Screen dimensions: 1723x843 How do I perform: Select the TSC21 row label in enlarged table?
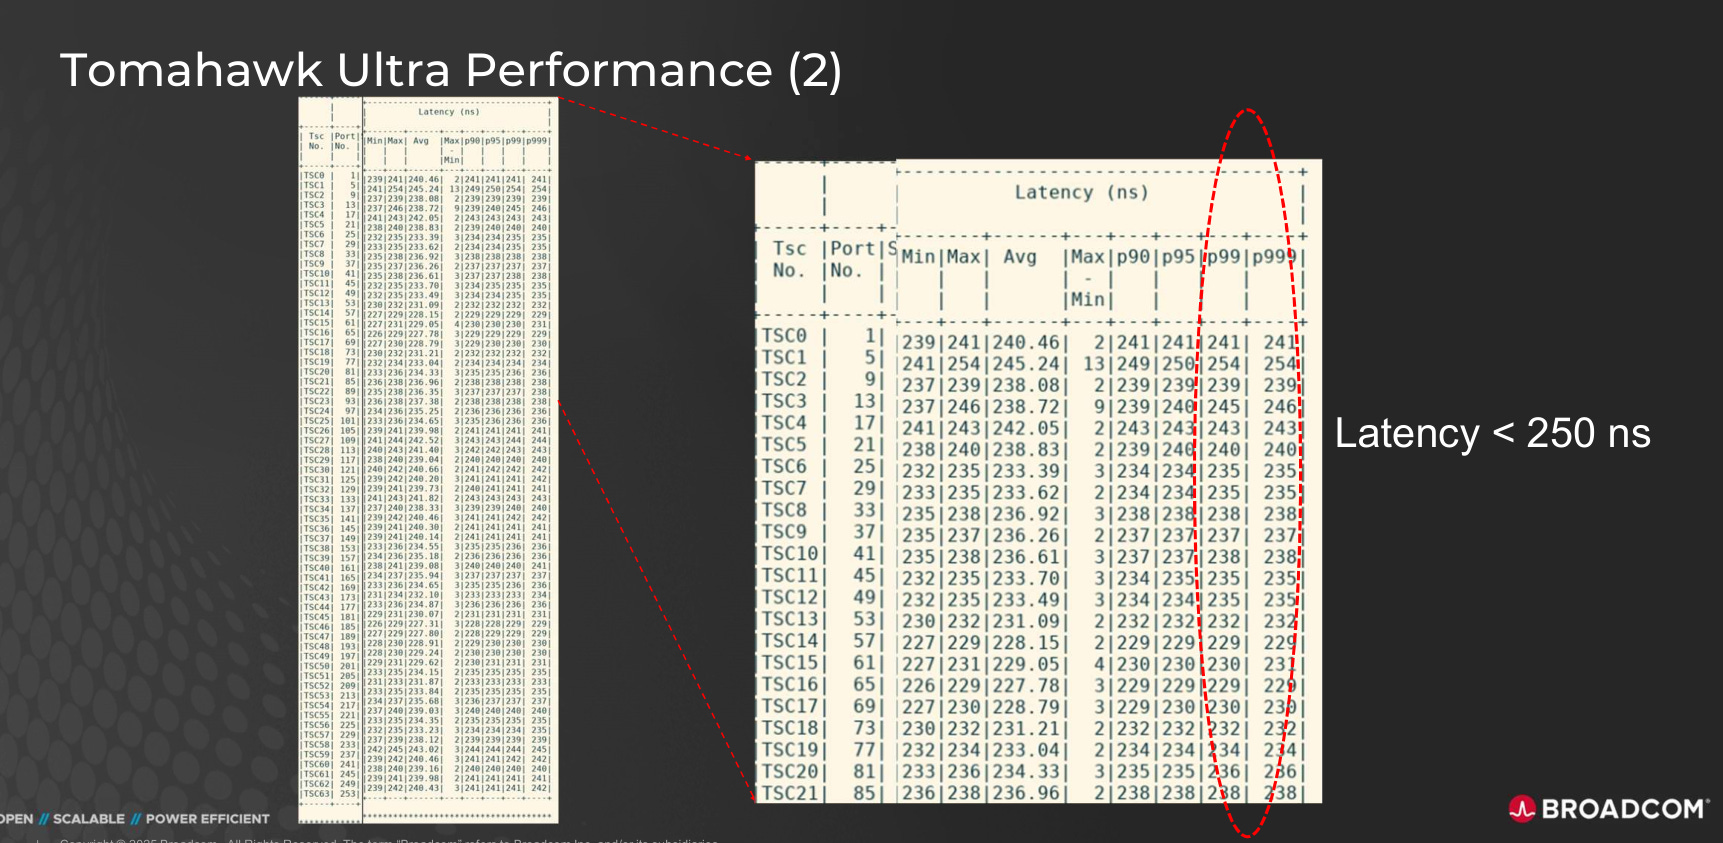pos(790,793)
